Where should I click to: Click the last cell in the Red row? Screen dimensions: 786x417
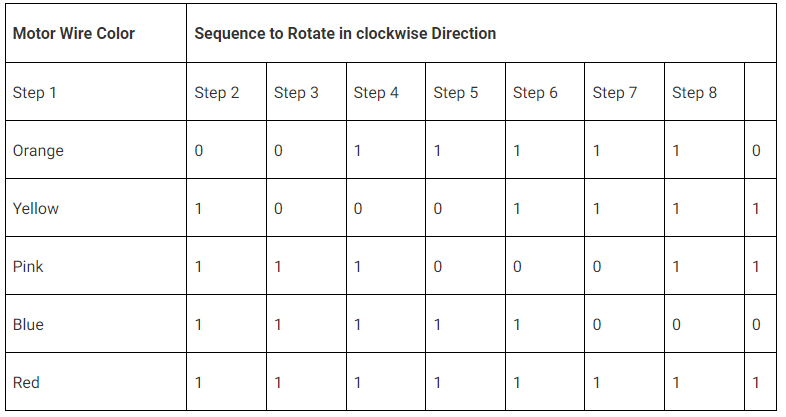[x=756, y=383]
